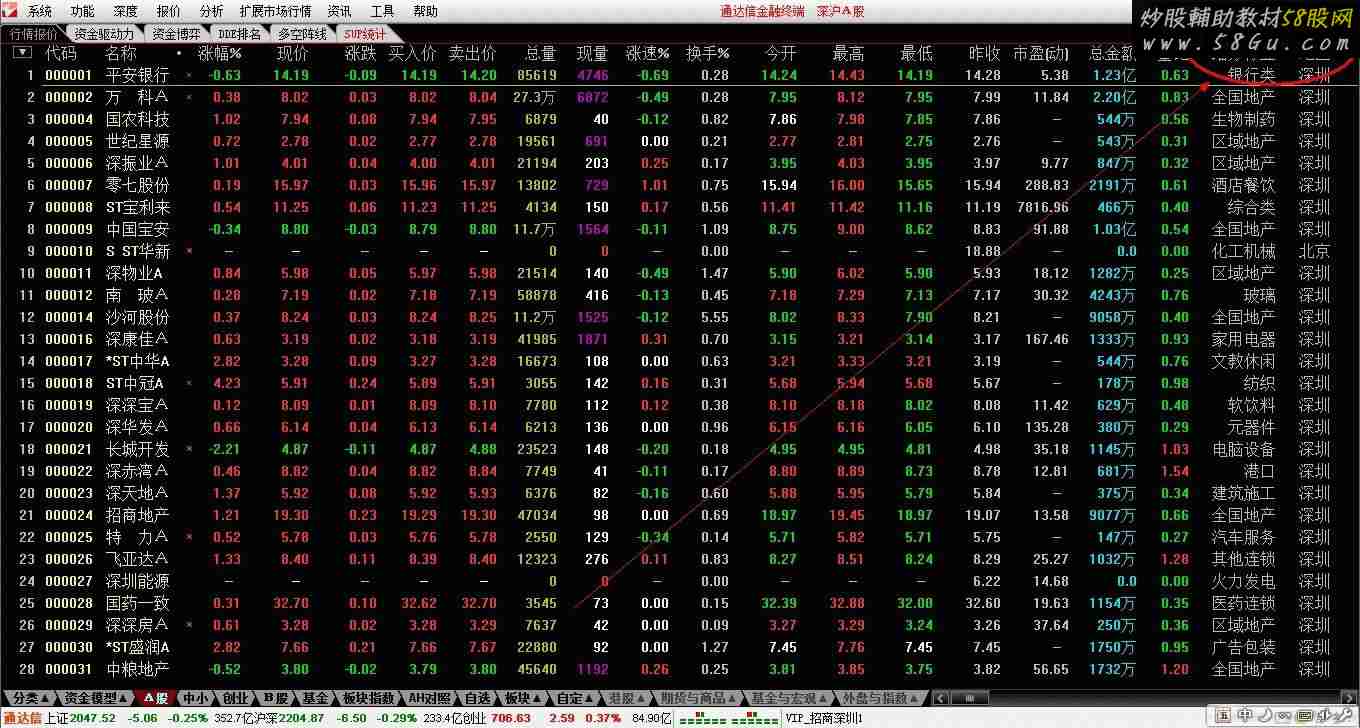The image size is (1360, 728).
Task: Switch to the SUP统计 tab
Action: pyautogui.click(x=365, y=34)
